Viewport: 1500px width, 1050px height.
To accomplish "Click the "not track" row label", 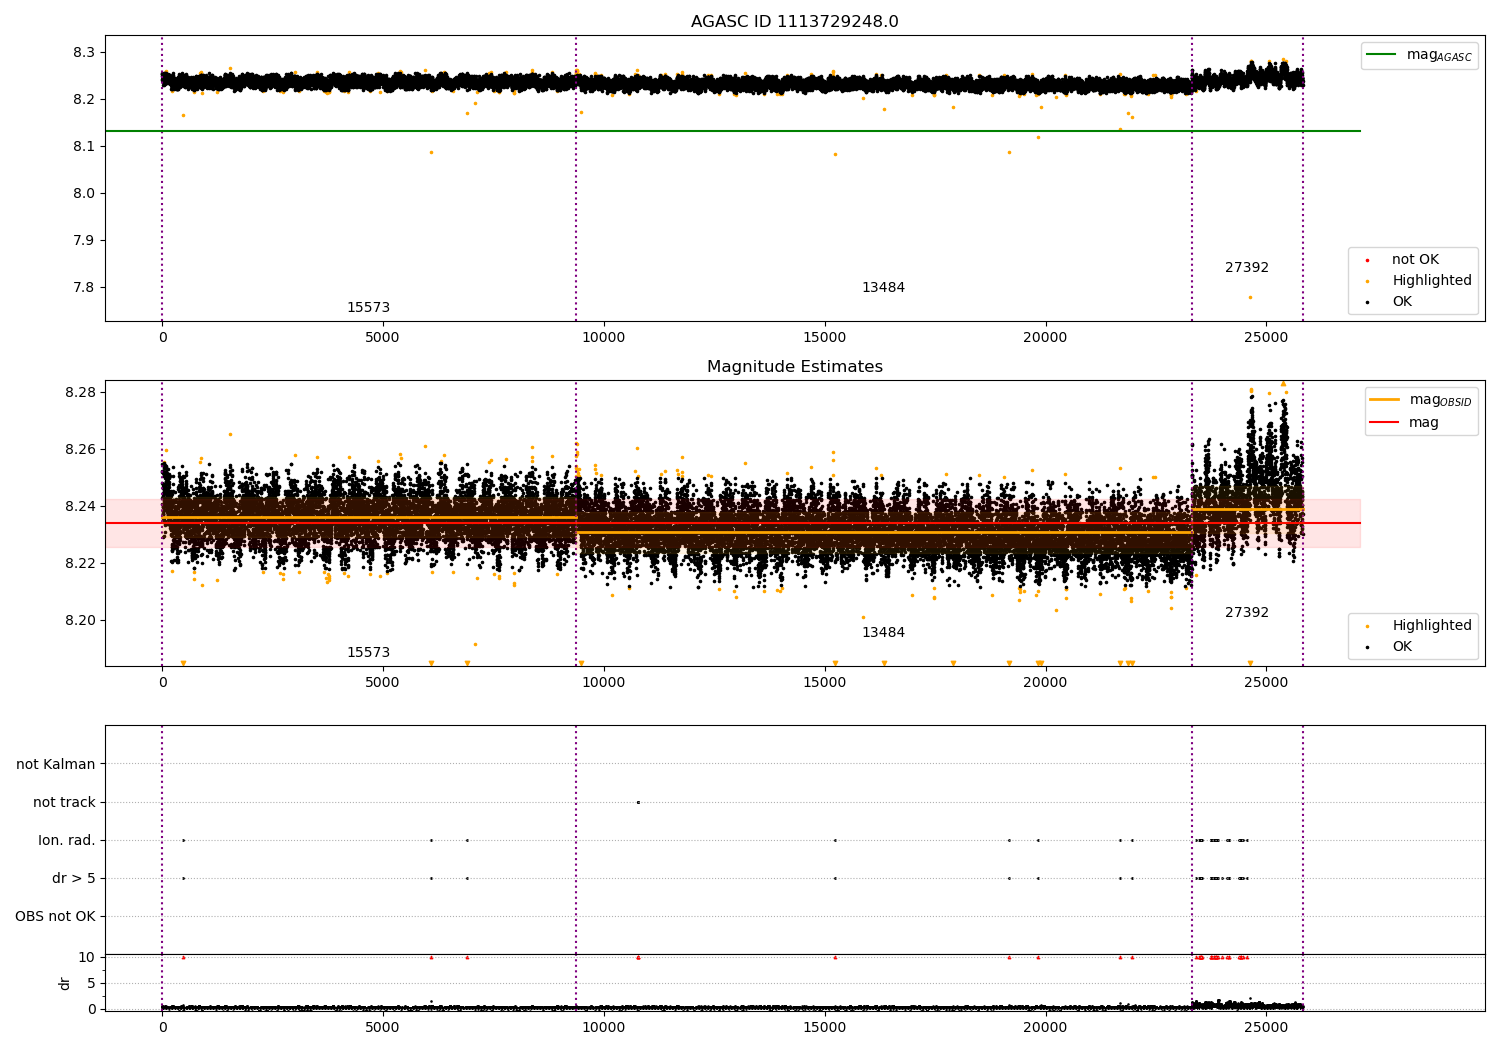I will [x=64, y=802].
